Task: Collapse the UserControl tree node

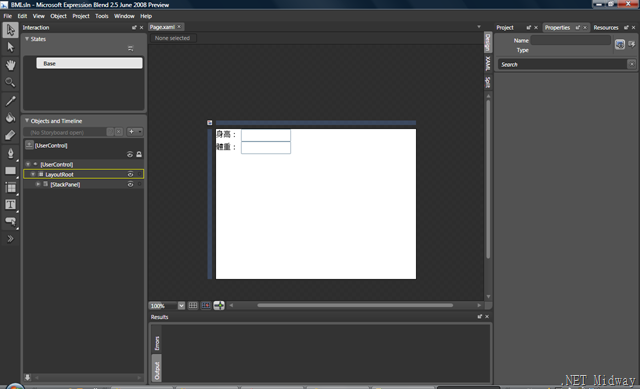Action: [28, 164]
